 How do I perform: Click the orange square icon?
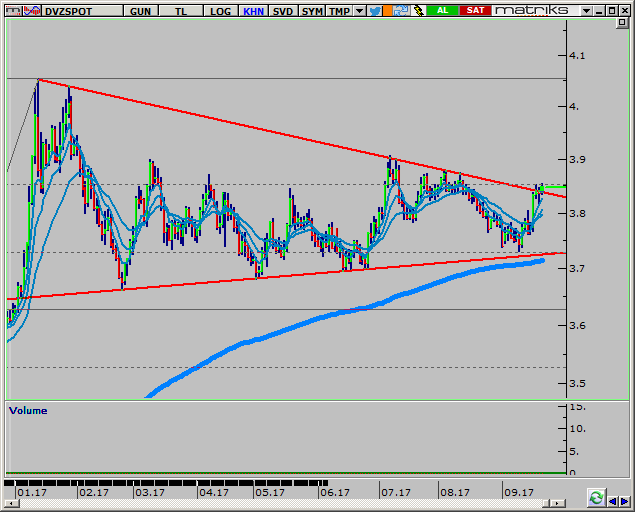click(x=388, y=11)
